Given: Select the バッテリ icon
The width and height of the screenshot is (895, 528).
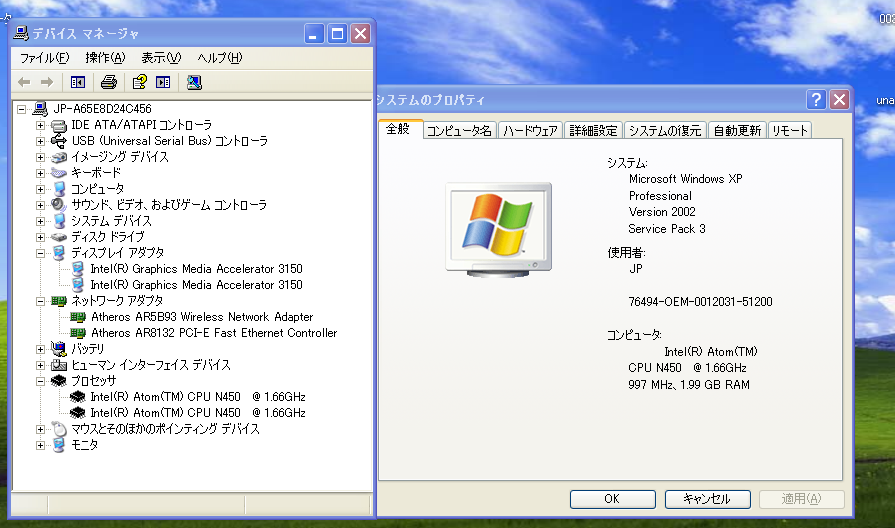Looking at the screenshot, I should click(59, 349).
